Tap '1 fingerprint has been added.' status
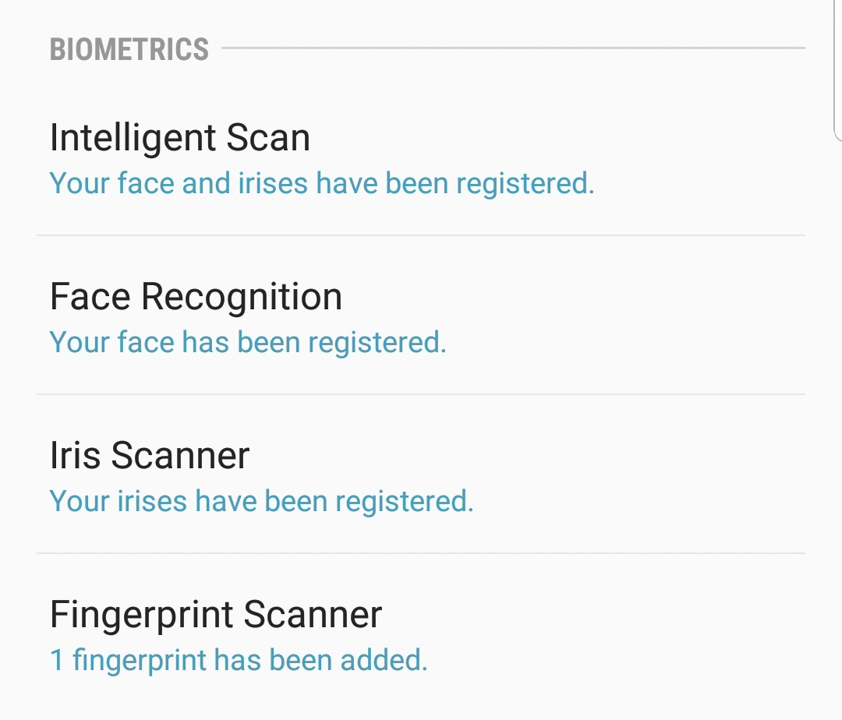The image size is (842, 720). pos(238,660)
